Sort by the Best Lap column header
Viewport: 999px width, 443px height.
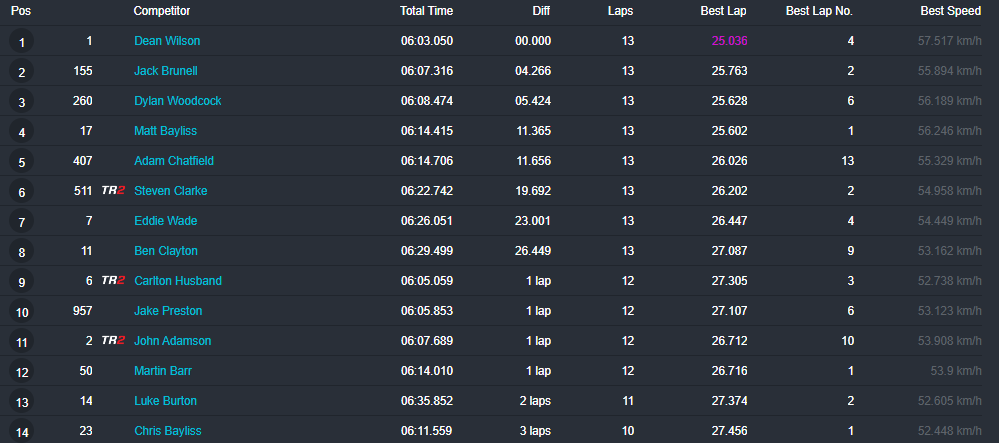(724, 11)
